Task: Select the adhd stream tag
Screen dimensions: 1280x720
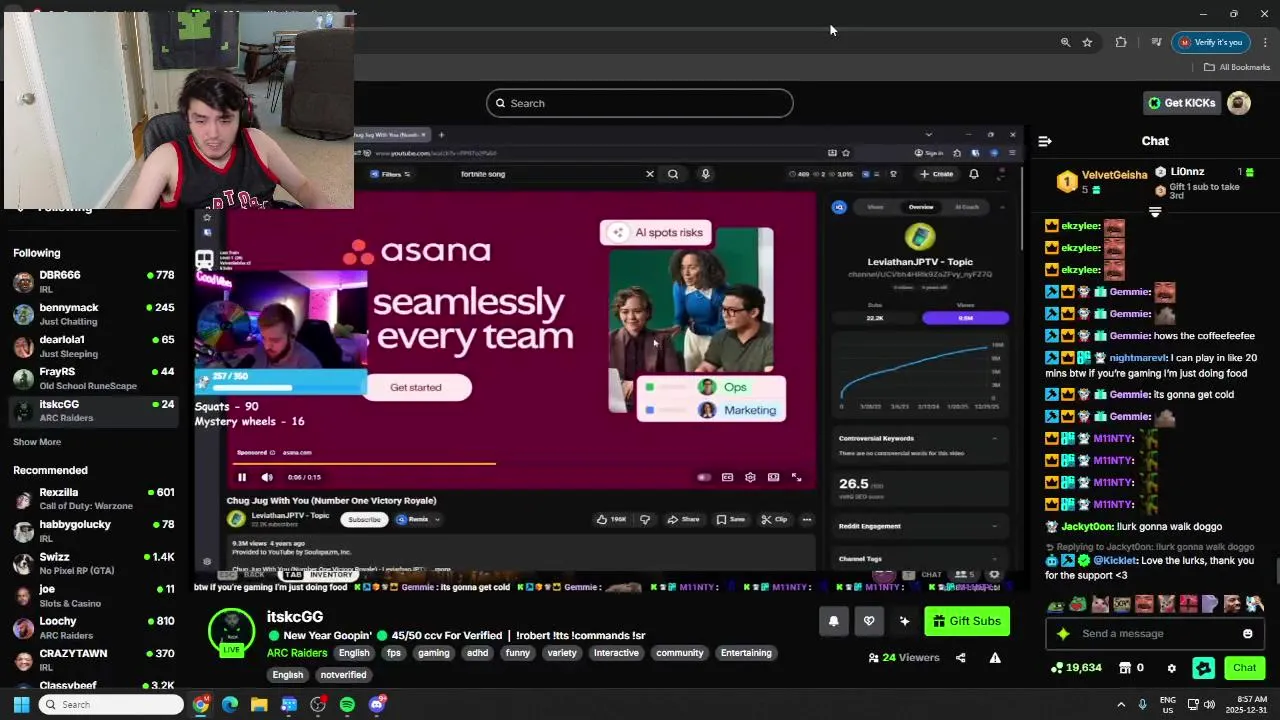Action: (x=478, y=653)
